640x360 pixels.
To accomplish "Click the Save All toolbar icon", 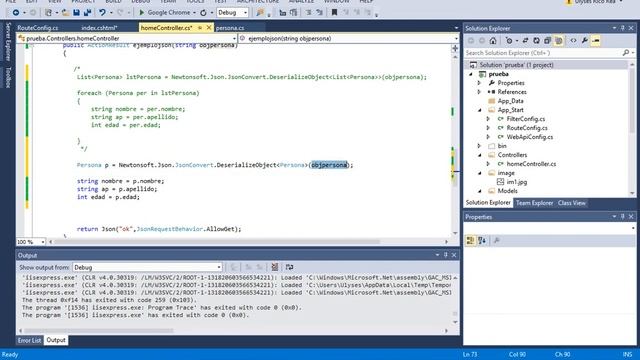I will [87, 13].
